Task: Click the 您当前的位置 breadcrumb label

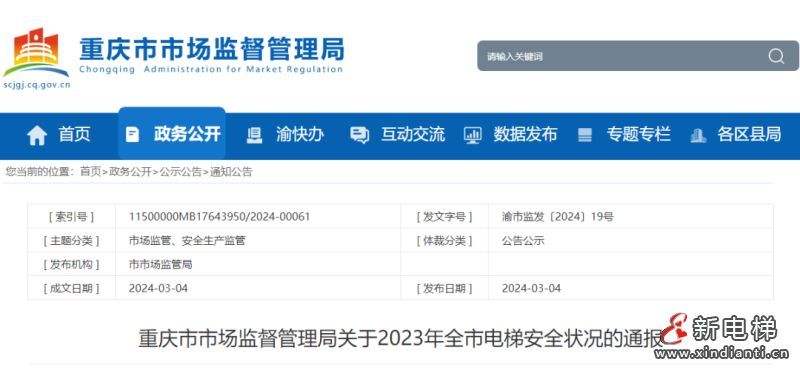Action: (x=39, y=172)
